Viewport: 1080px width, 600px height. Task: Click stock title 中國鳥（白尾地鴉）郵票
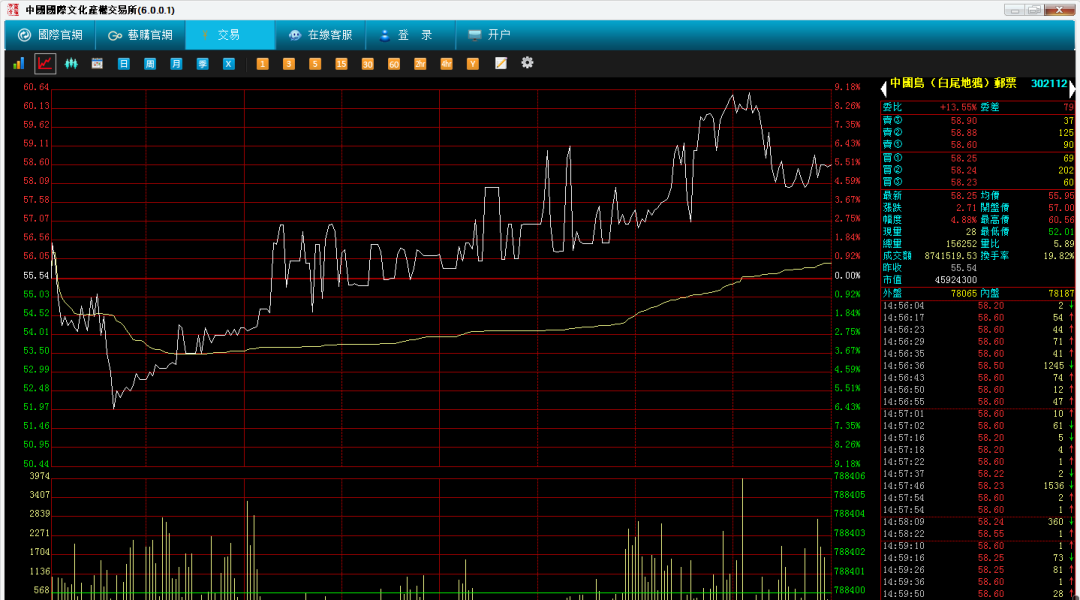point(953,83)
